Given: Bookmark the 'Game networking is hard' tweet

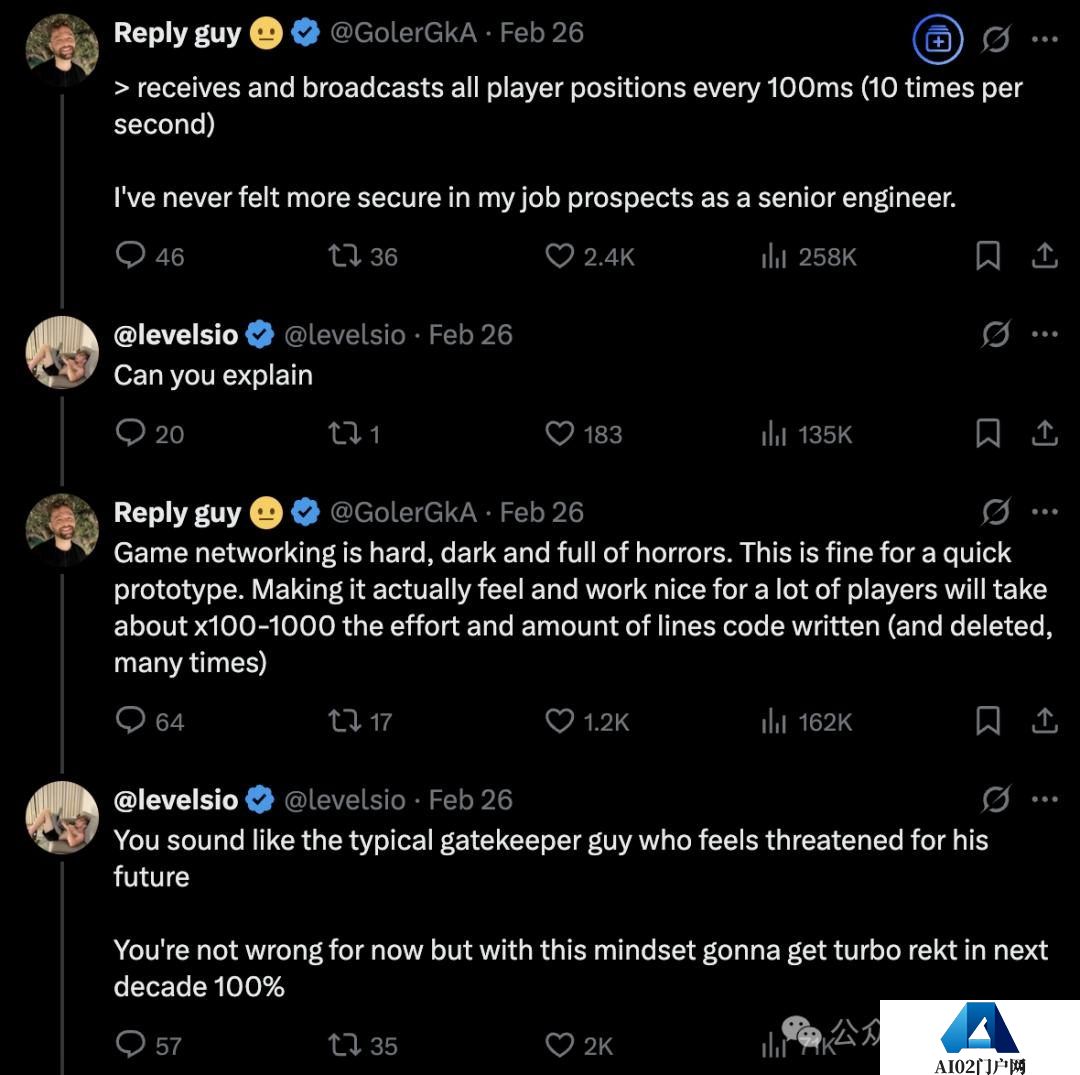Looking at the screenshot, I should pyautogui.click(x=988, y=721).
